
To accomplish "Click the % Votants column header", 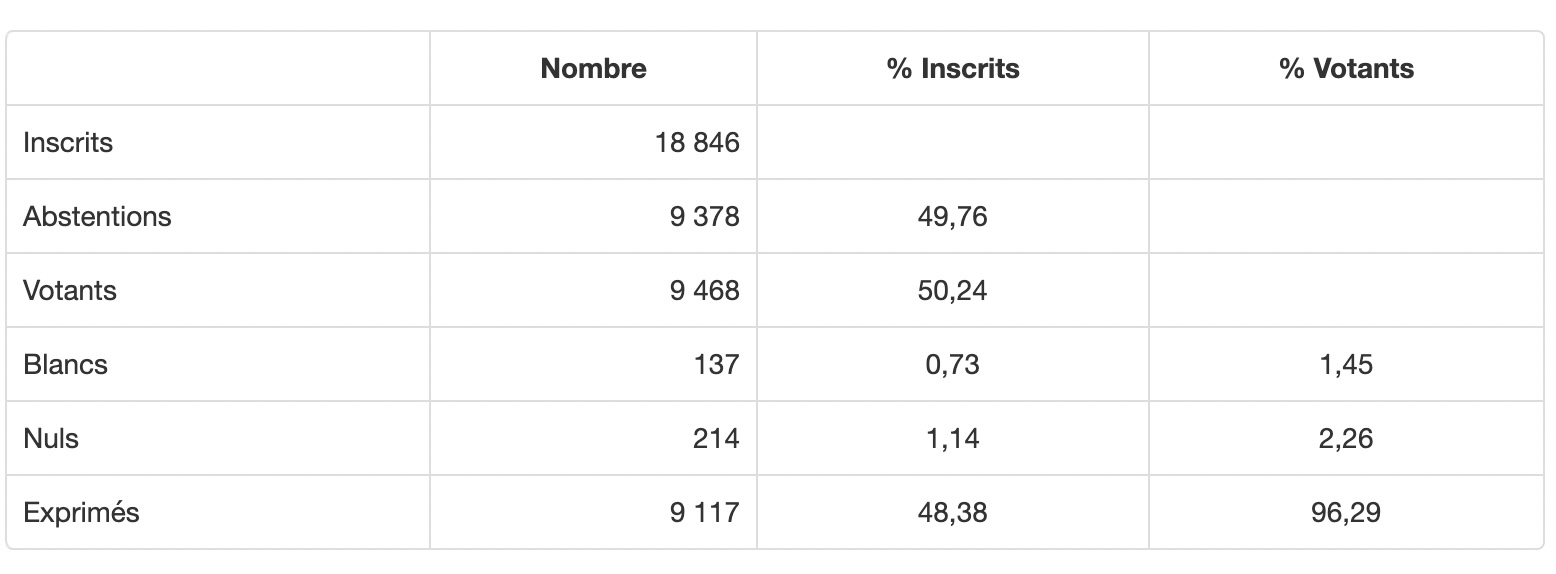I will point(1346,69).
